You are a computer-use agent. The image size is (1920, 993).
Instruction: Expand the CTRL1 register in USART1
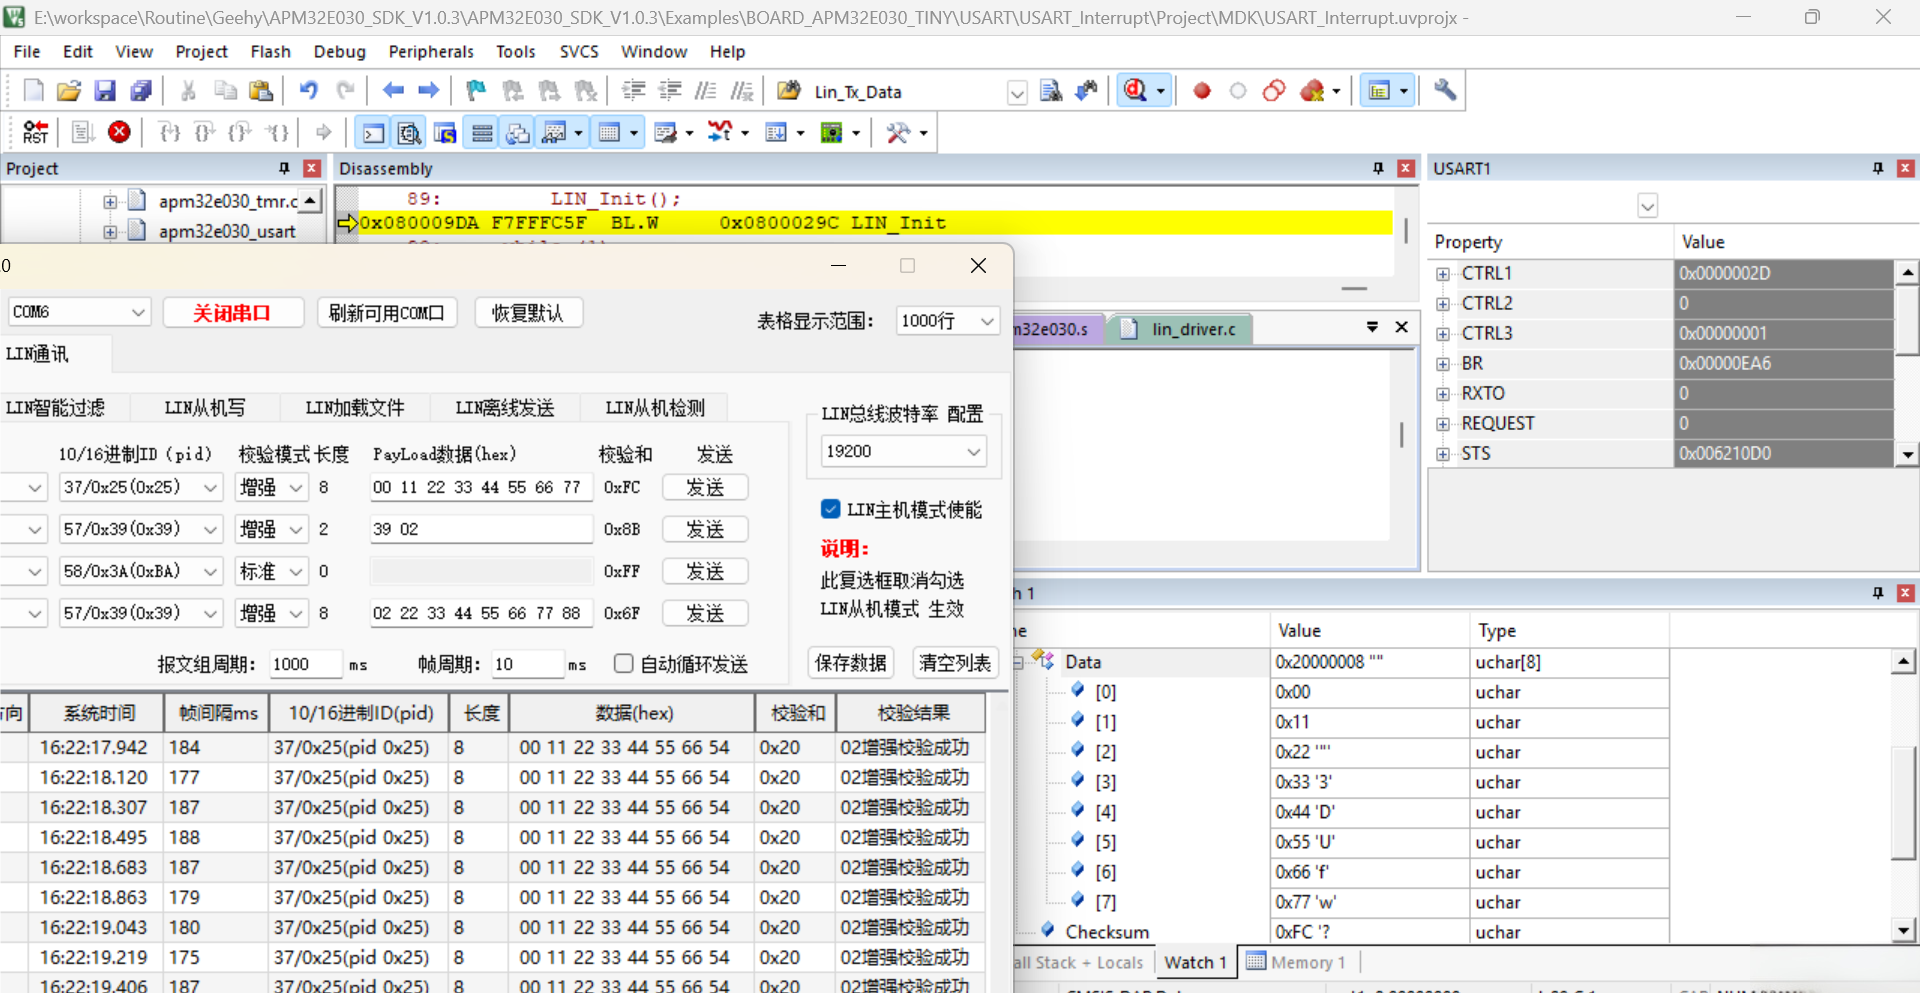coord(1443,274)
